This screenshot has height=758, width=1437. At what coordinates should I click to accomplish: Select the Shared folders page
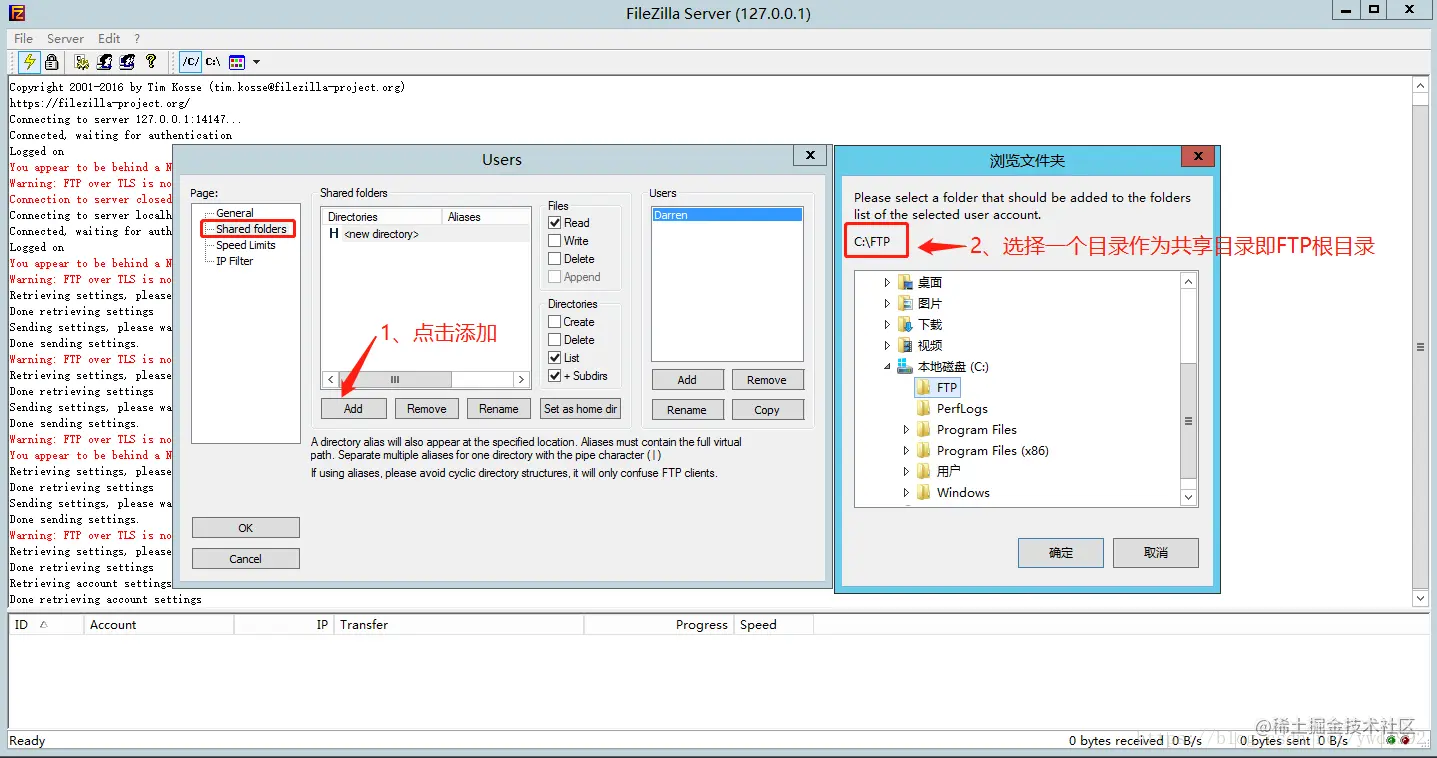click(x=251, y=229)
